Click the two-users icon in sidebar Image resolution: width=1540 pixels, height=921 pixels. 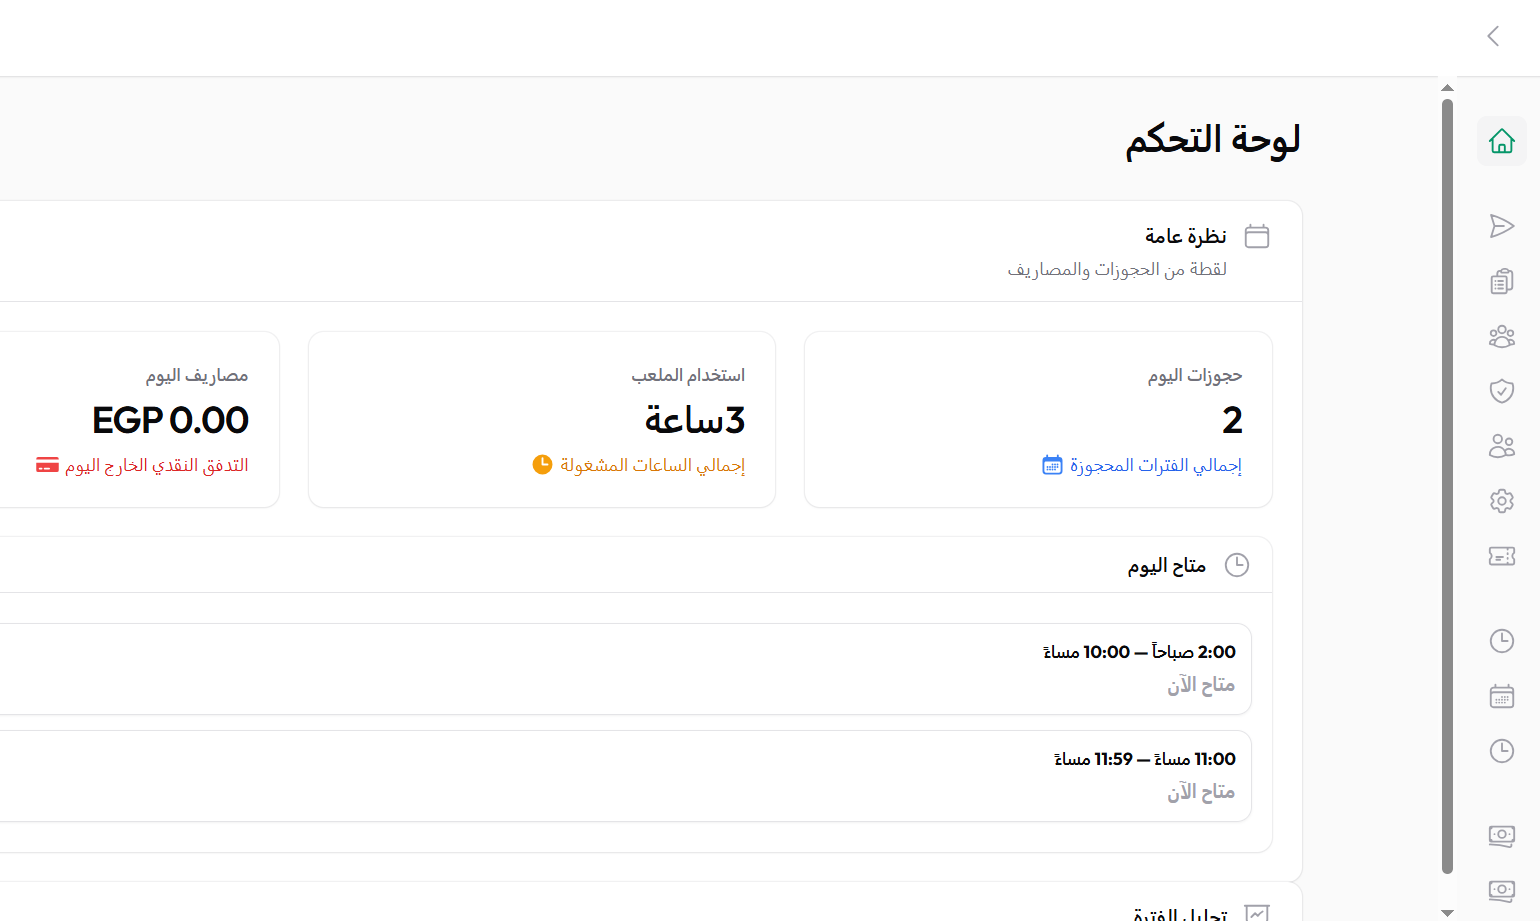pos(1501,446)
